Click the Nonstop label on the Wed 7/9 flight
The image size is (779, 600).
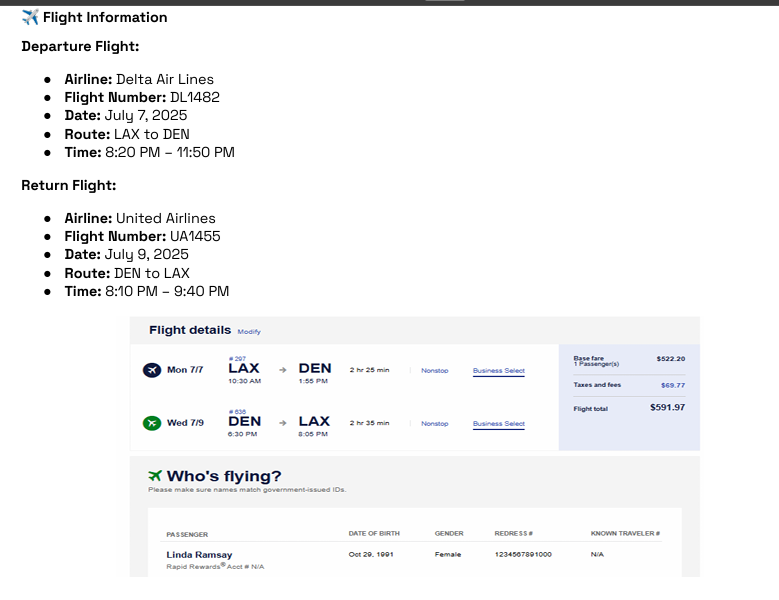[x=434, y=424]
